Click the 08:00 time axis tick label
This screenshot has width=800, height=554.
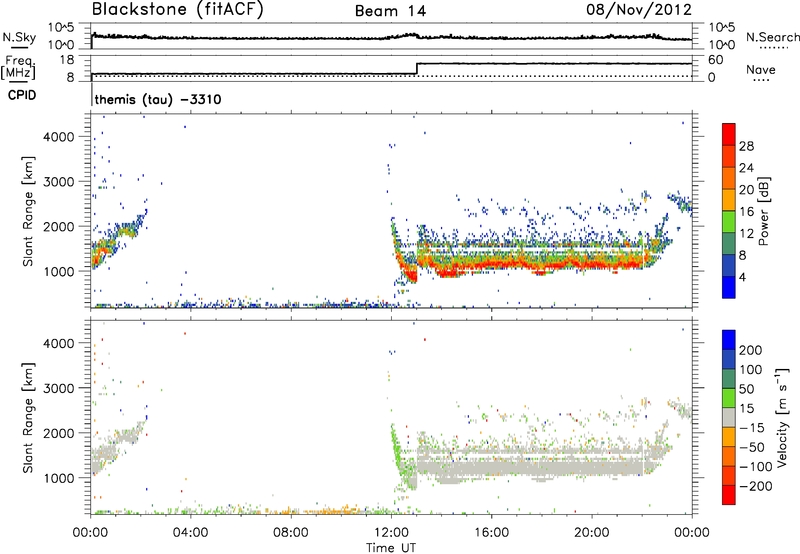click(291, 533)
